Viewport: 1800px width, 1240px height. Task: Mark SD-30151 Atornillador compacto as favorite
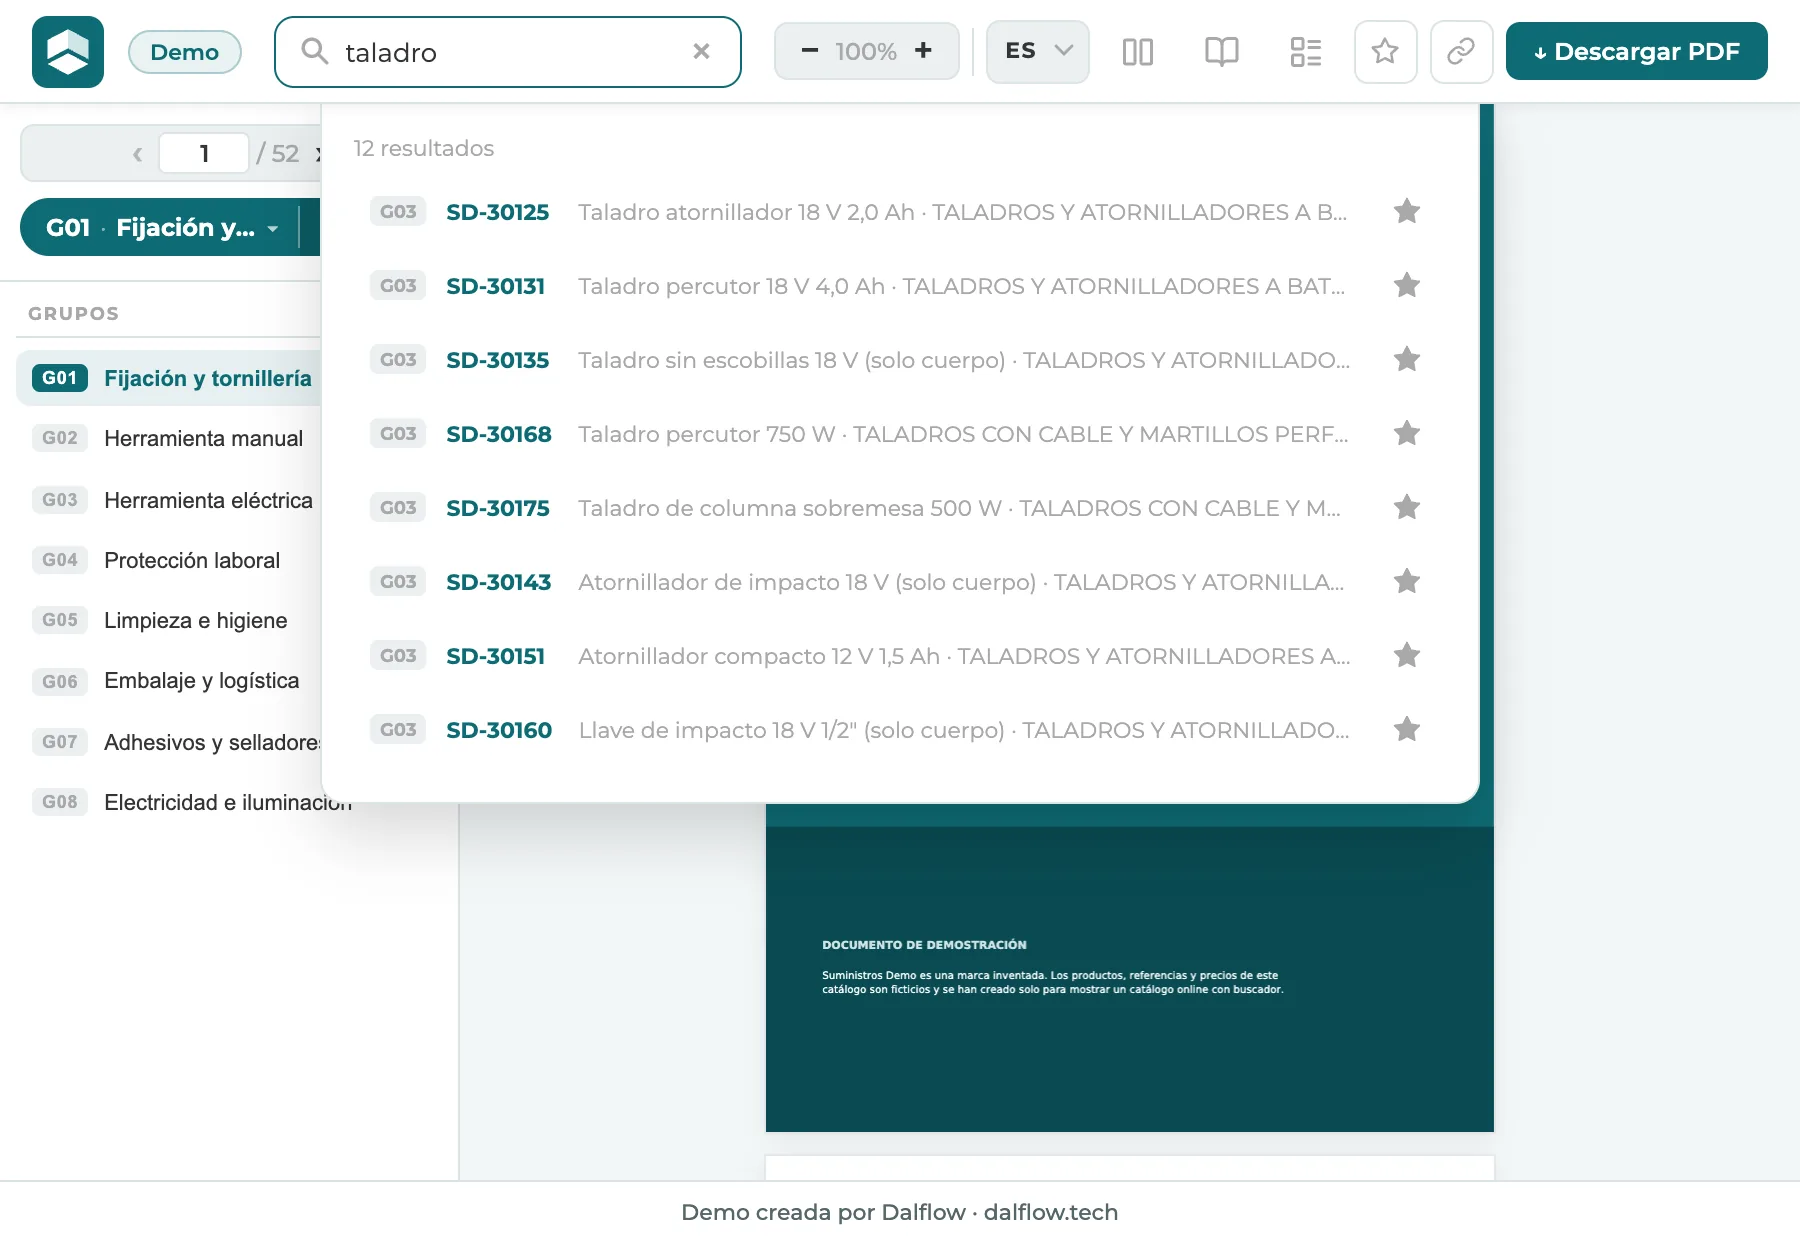(1407, 655)
